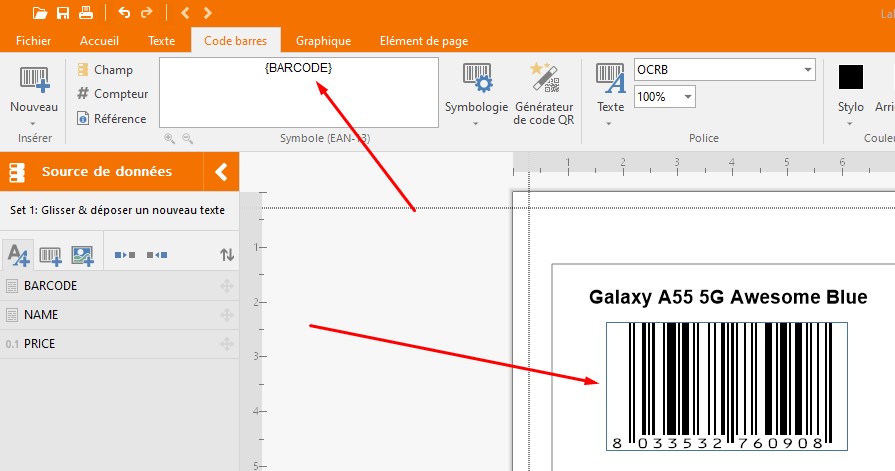This screenshot has height=471, width=895.
Task: Insert a new barcode with Nouveau
Action: (34, 79)
